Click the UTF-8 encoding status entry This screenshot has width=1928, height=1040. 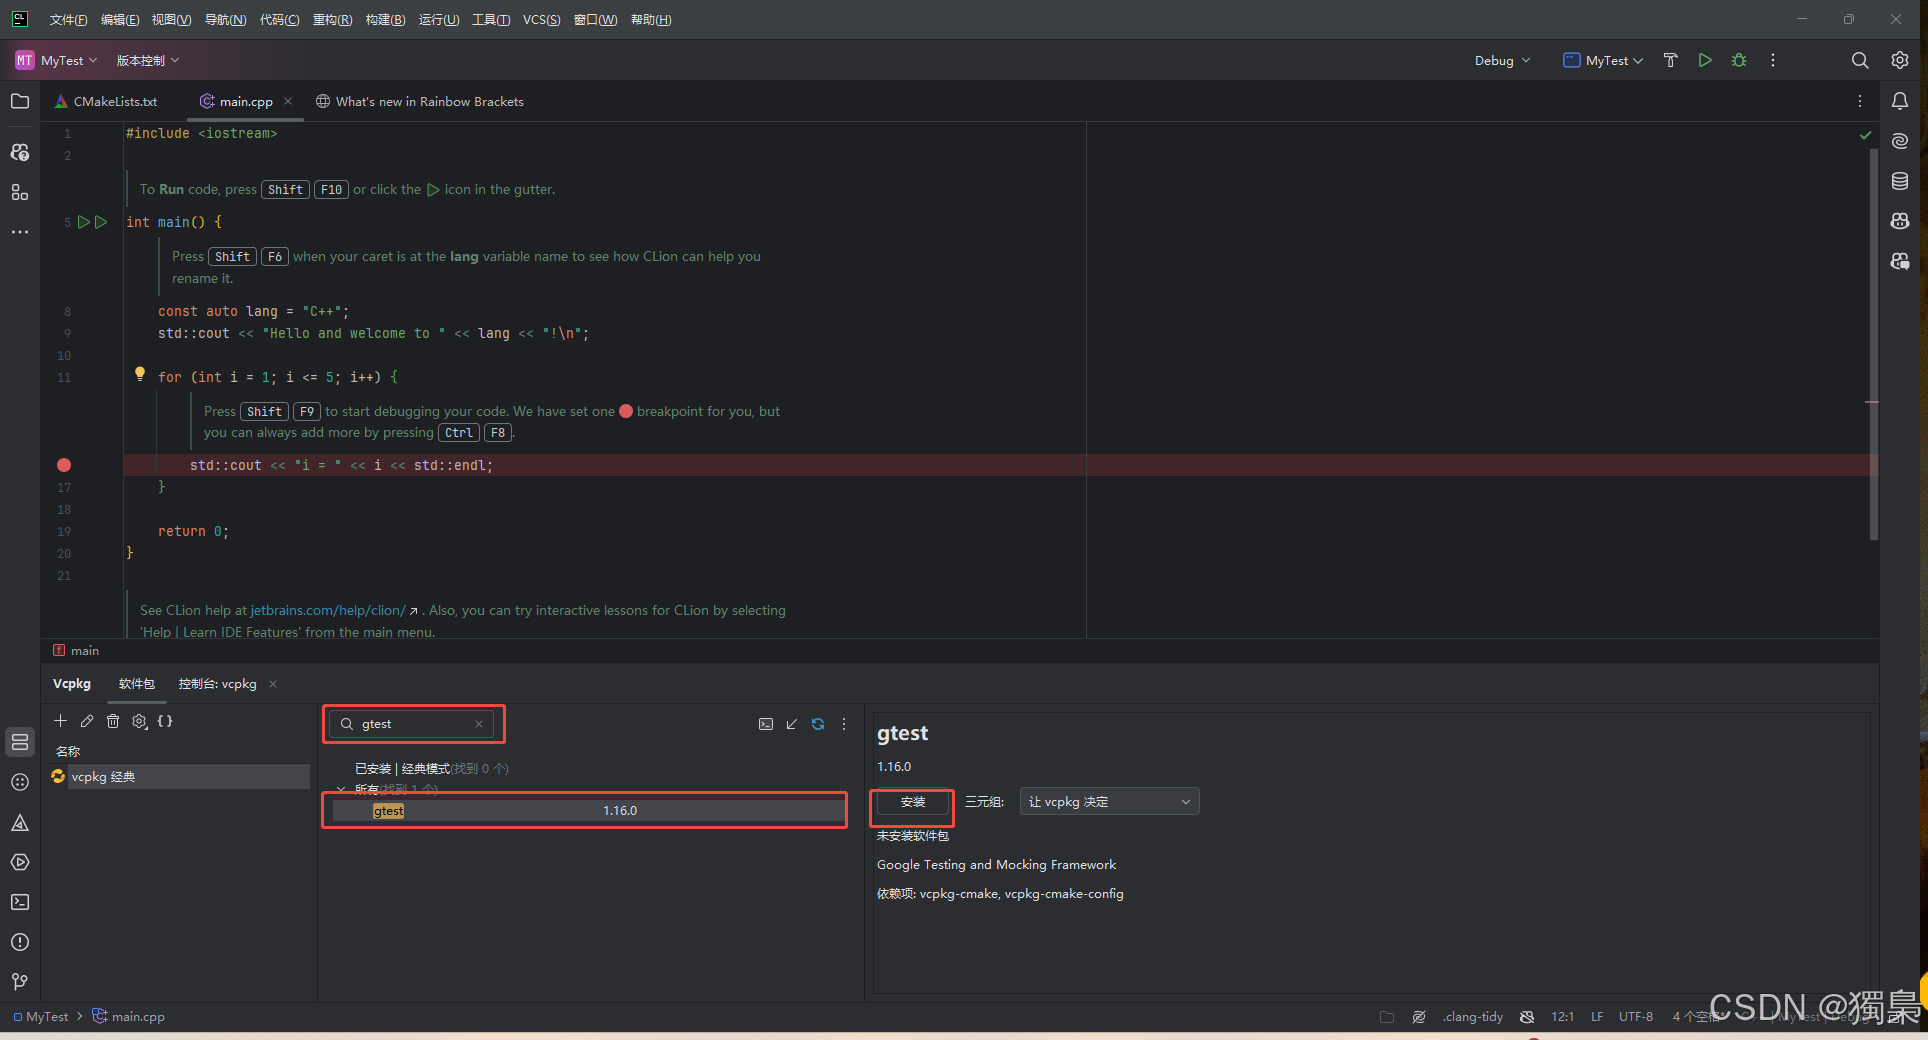(x=1636, y=1017)
